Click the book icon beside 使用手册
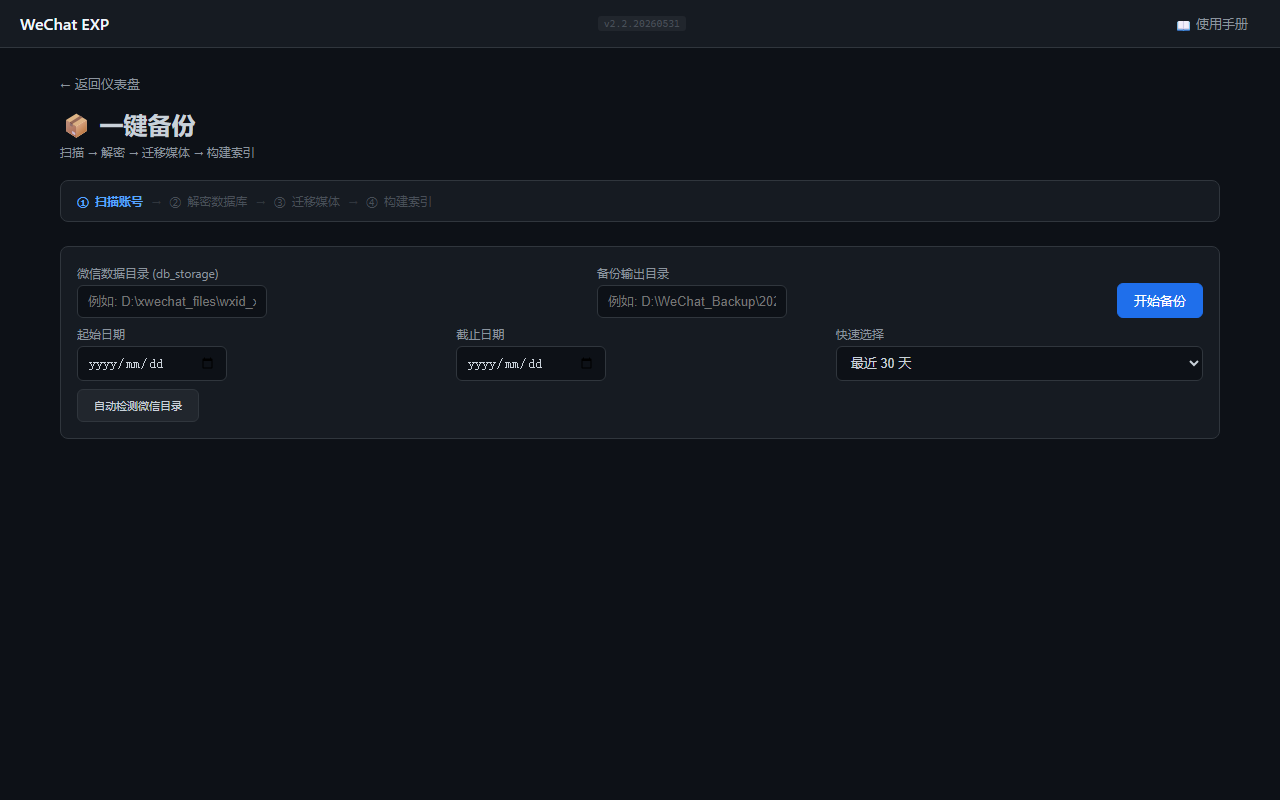 click(1183, 25)
